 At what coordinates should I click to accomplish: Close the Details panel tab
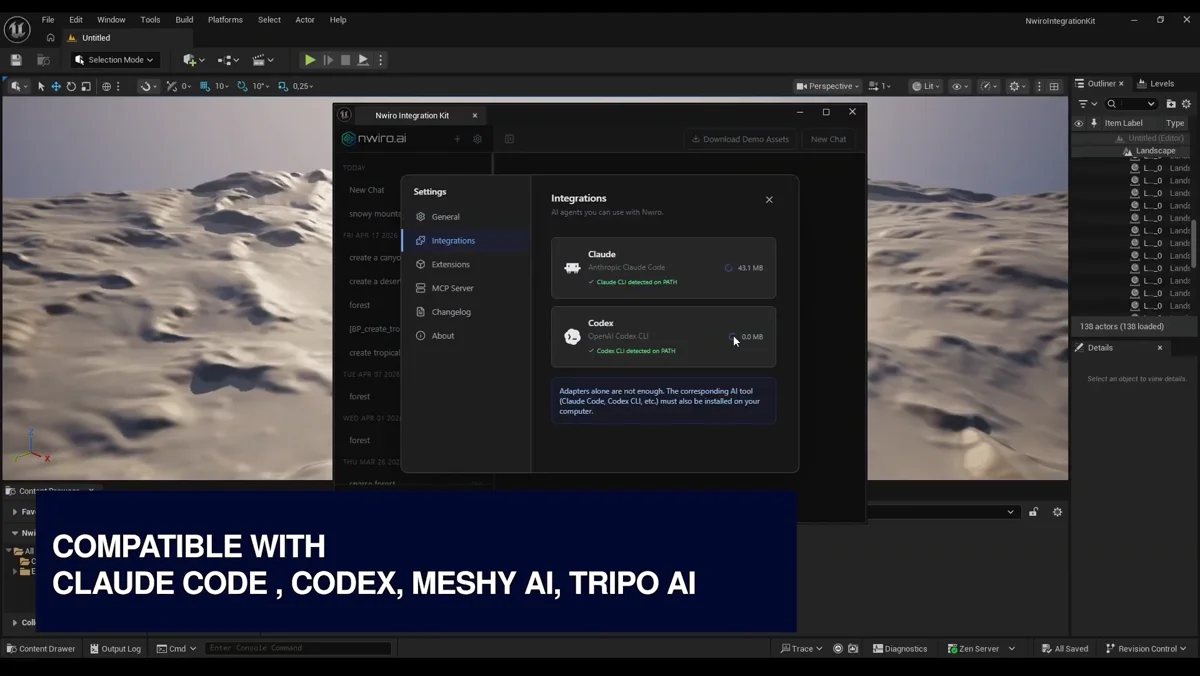tap(1160, 348)
